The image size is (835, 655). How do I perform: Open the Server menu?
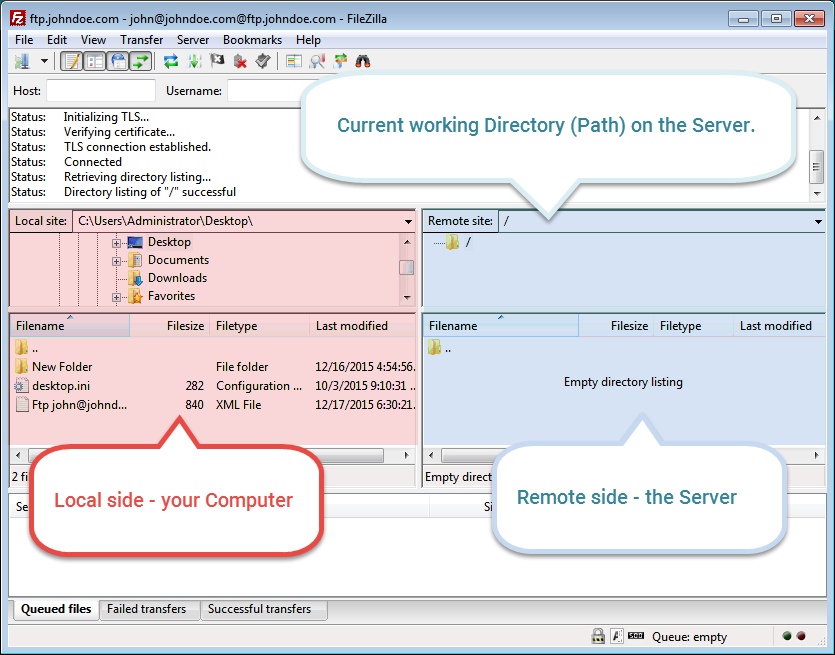click(193, 40)
